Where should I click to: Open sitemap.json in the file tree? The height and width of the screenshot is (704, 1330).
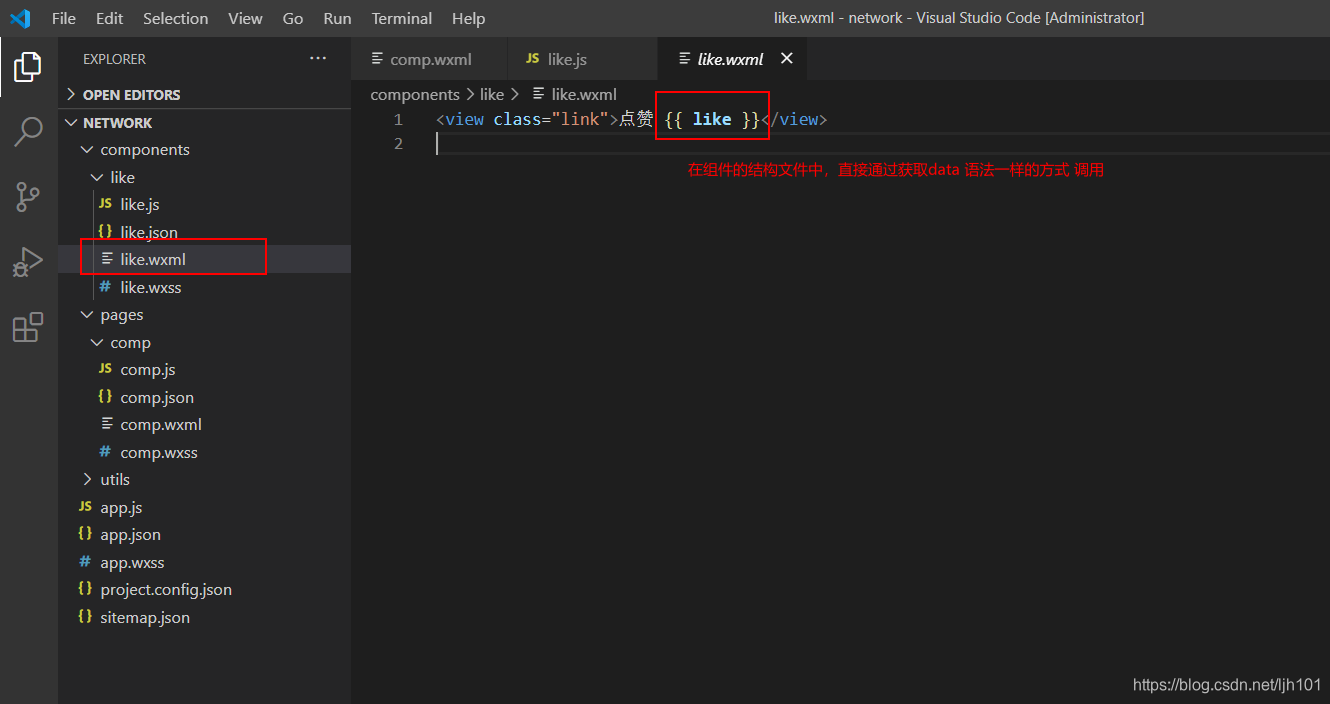click(x=204, y=617)
